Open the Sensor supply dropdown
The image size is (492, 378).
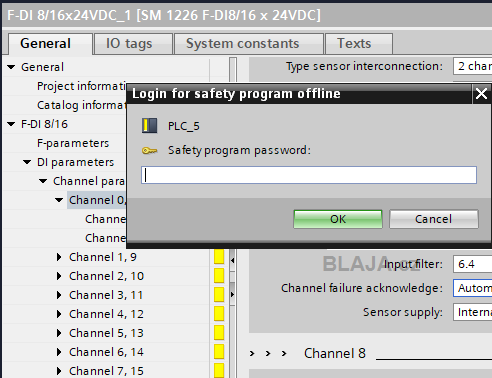[x=472, y=312]
